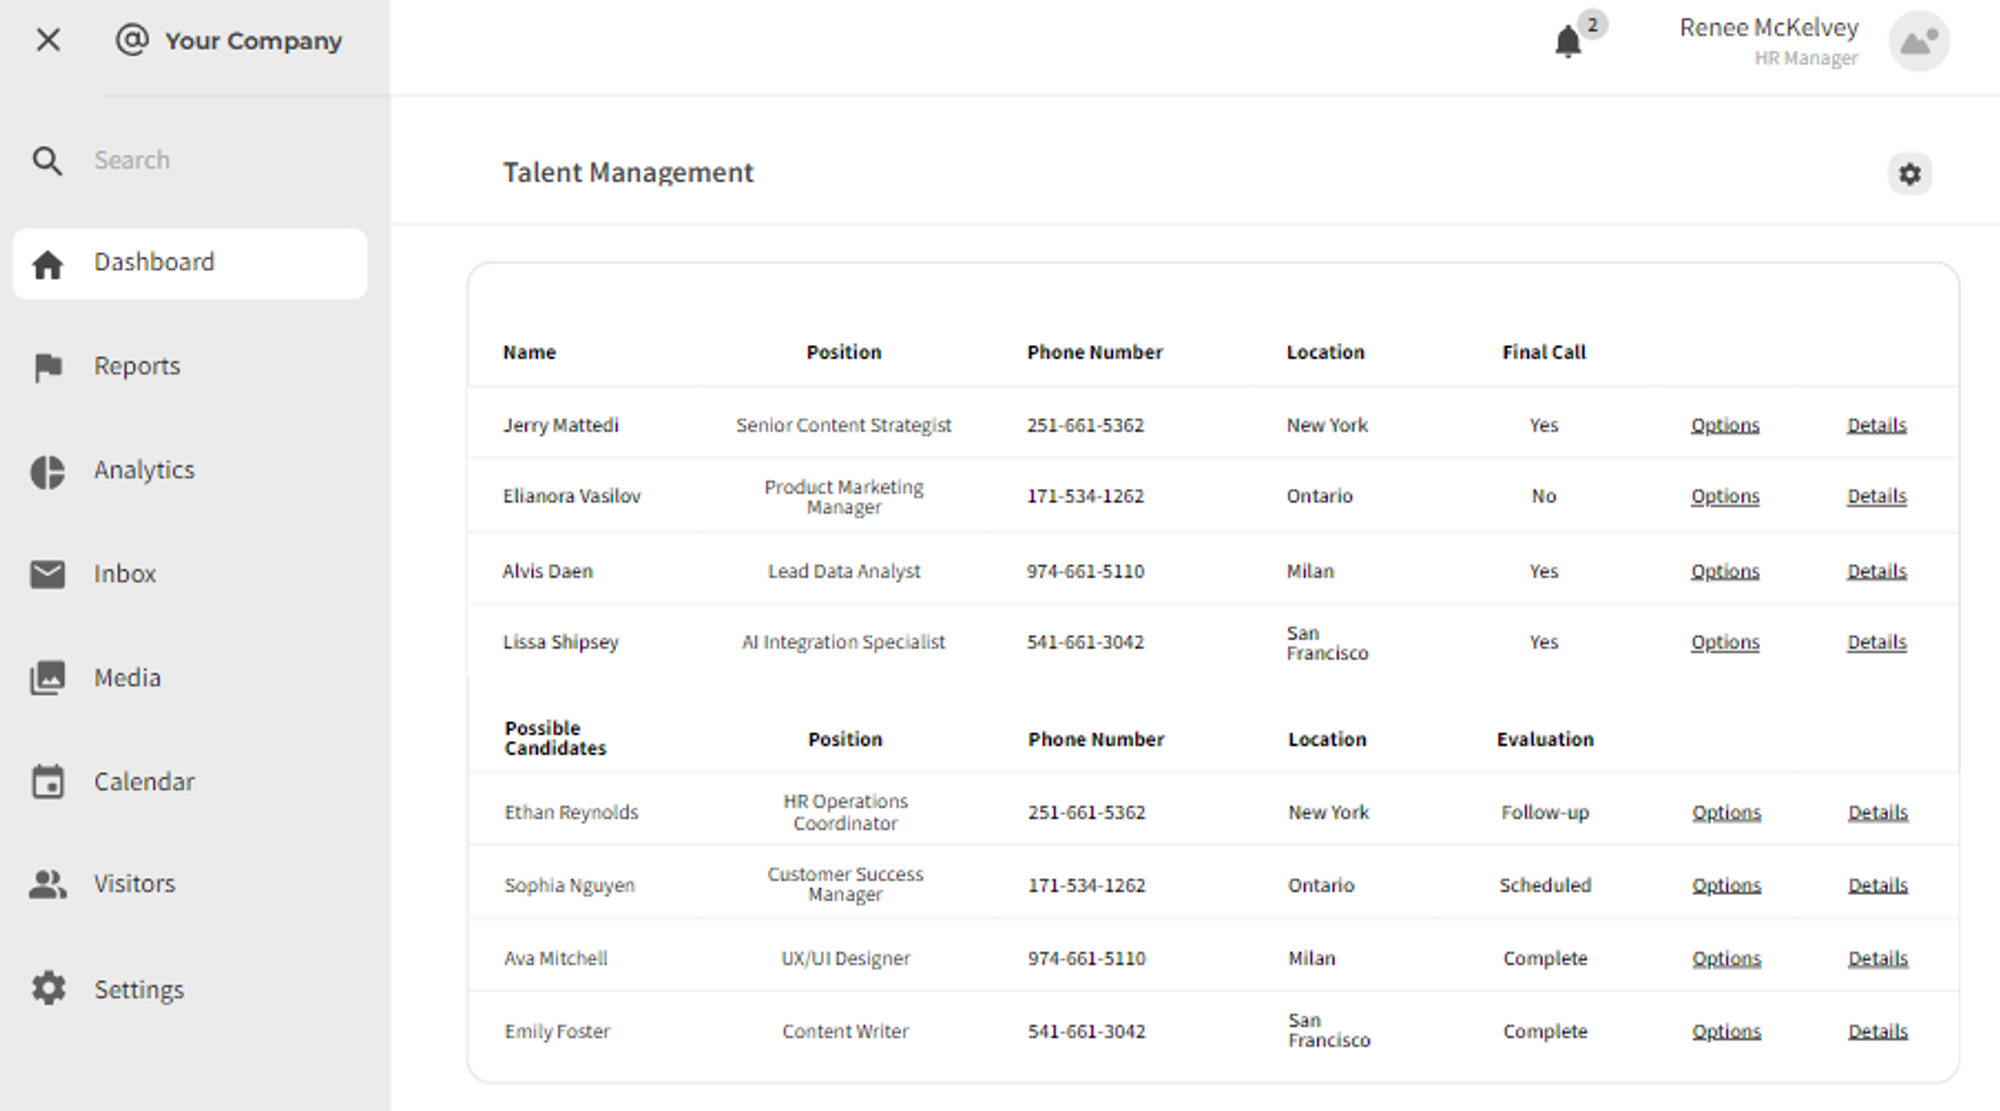Open Options for Ethan Reynolds

point(1726,812)
